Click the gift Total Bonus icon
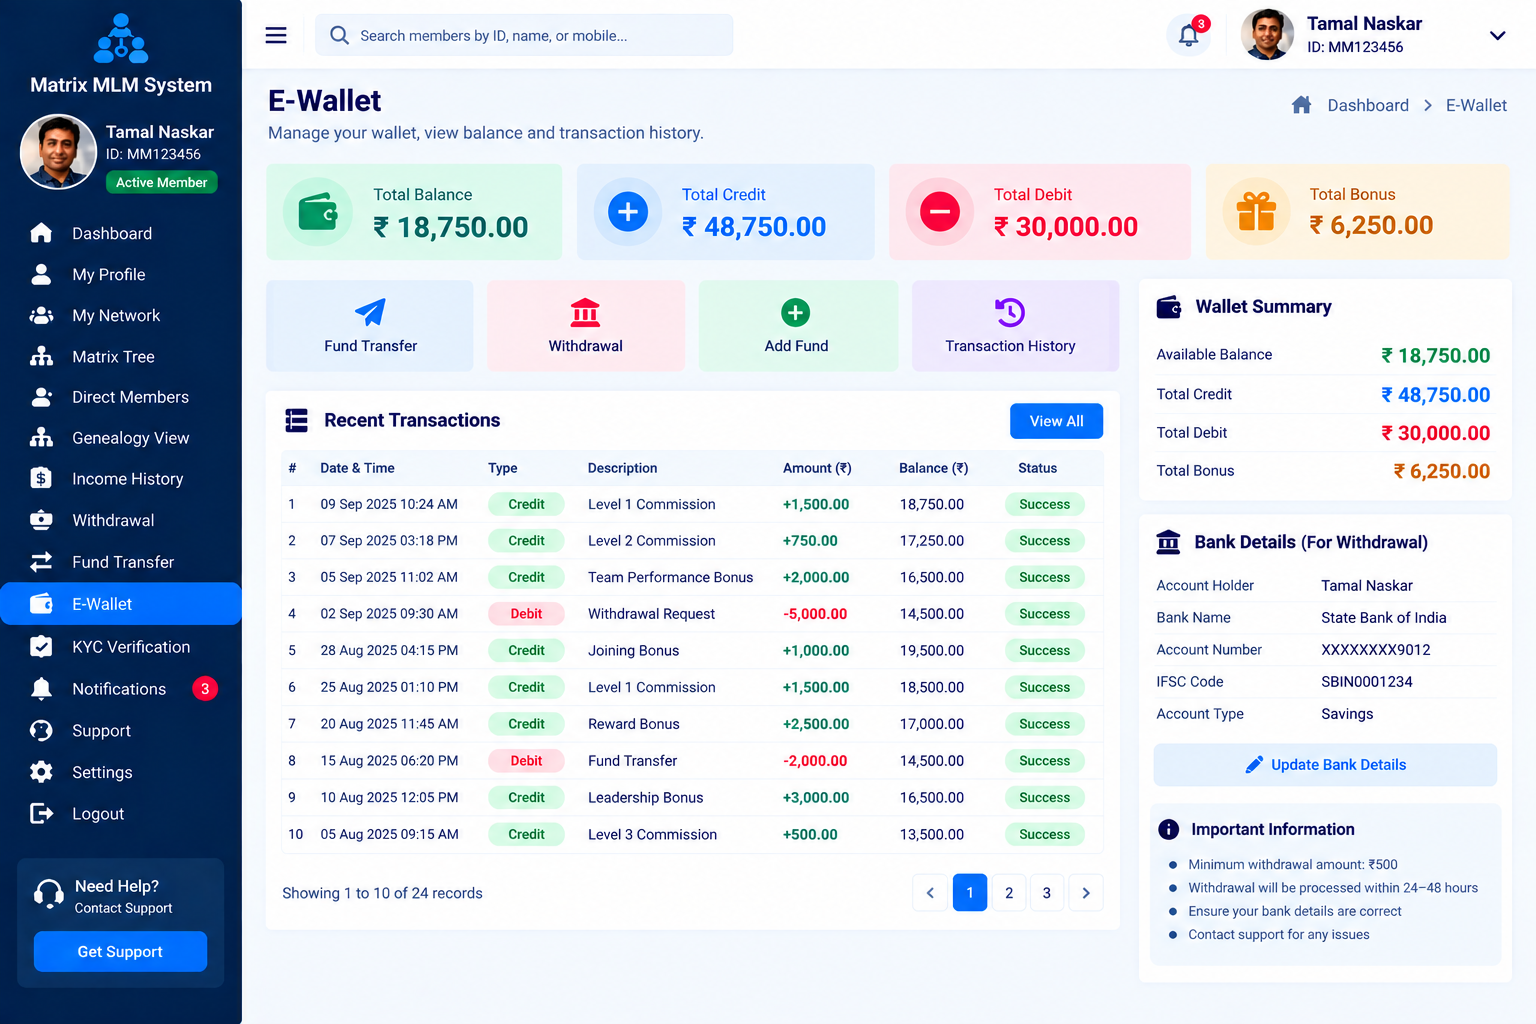 point(1256,212)
